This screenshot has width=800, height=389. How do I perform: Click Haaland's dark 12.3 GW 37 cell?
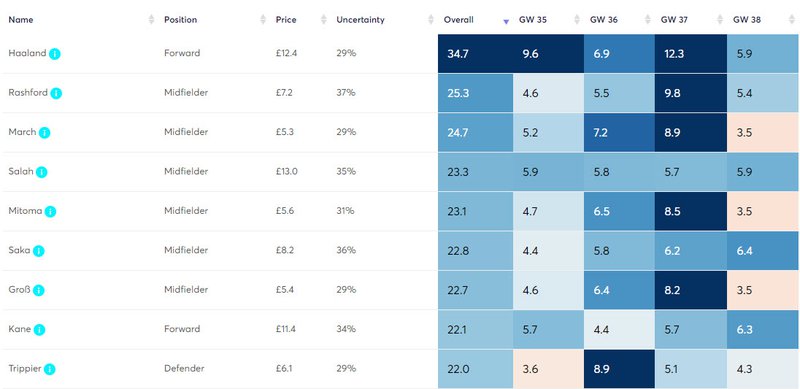[x=691, y=54]
